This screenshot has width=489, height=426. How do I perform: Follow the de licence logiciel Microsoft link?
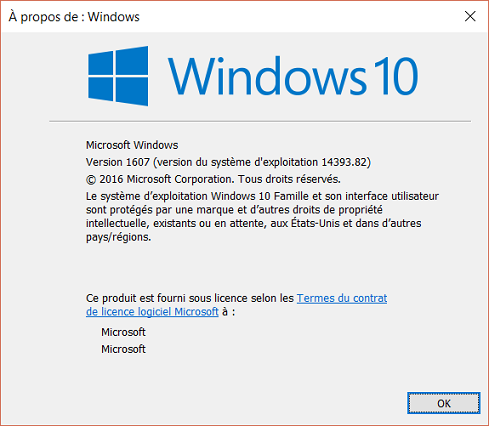152,312
